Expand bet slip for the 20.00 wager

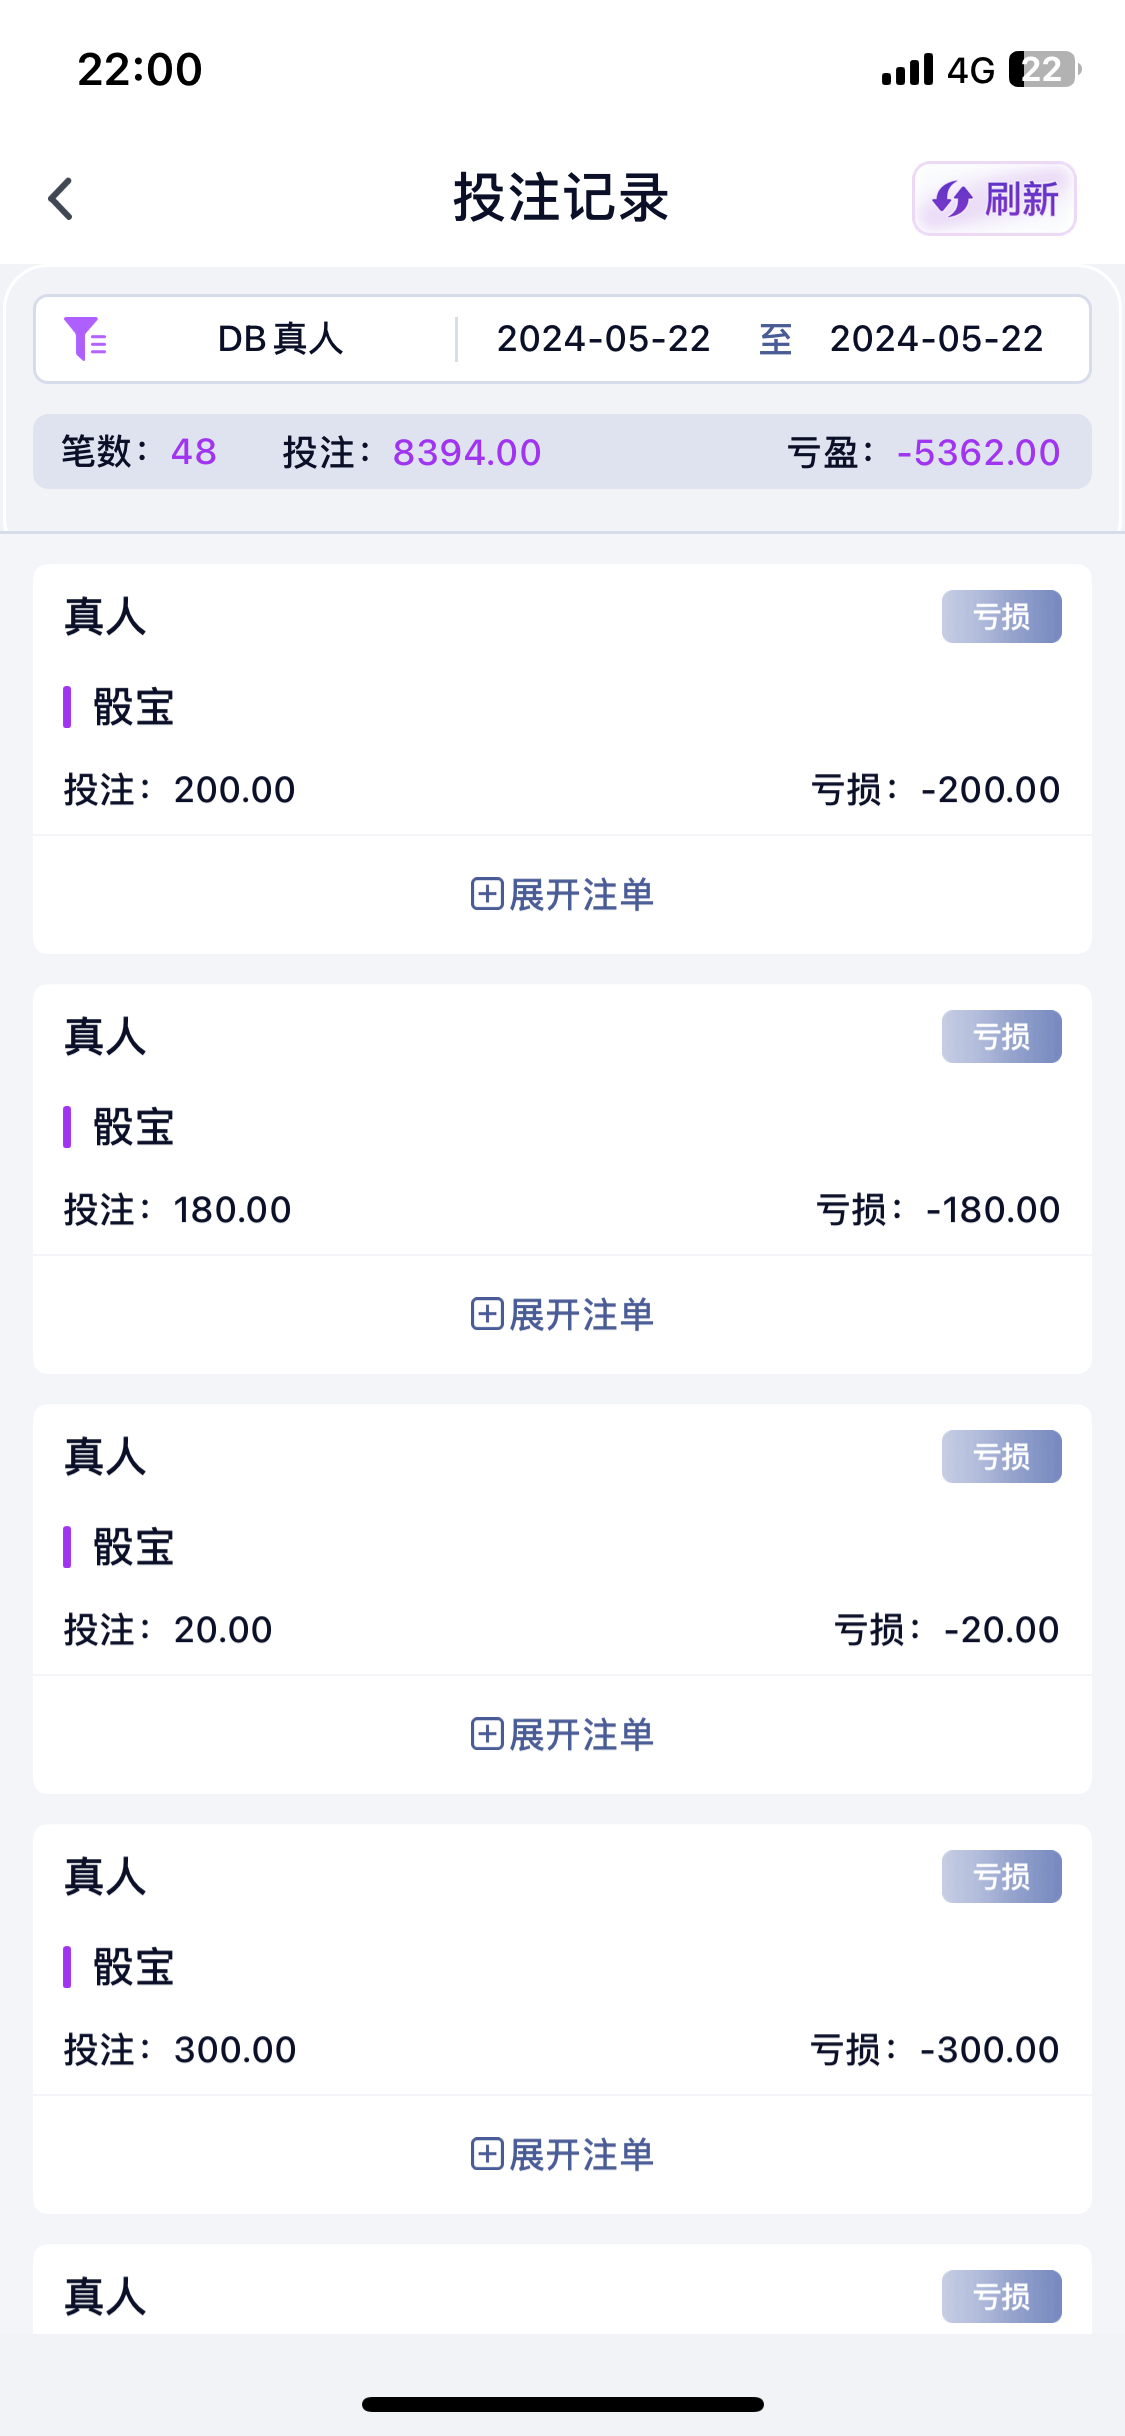(x=580, y=1734)
